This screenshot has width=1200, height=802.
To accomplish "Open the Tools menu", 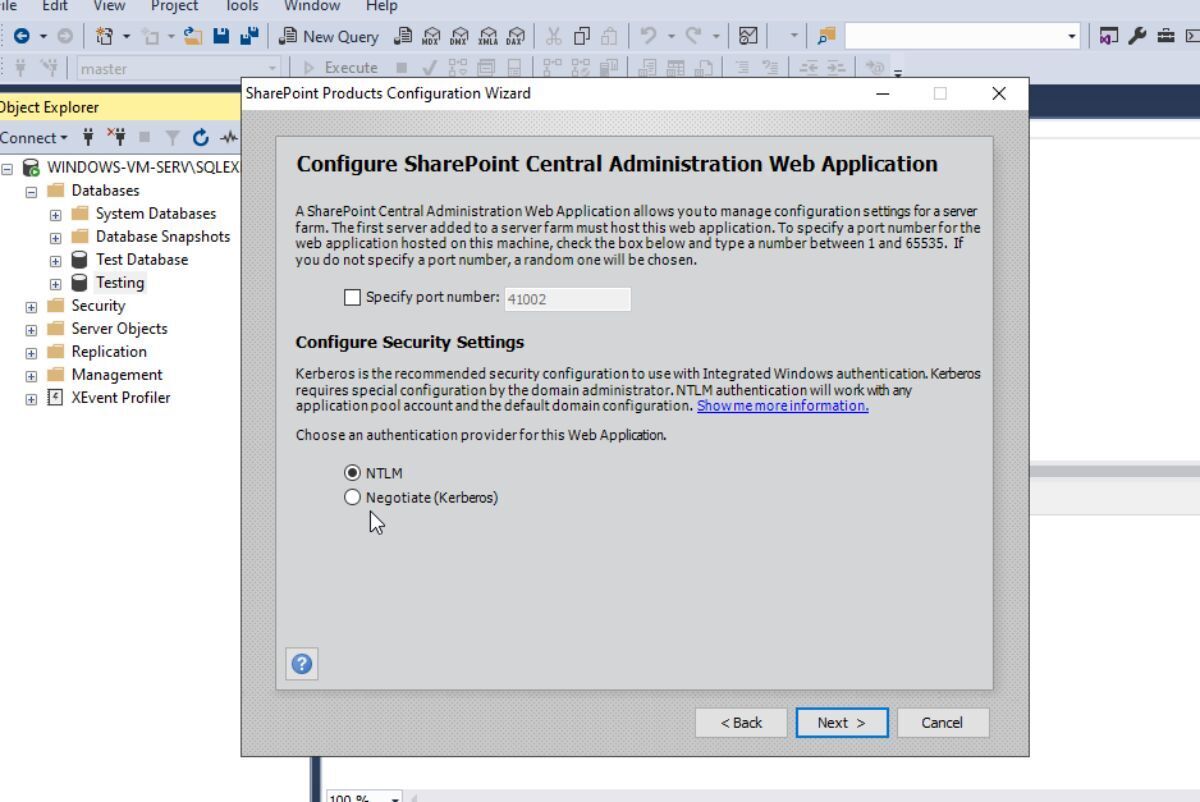I will 242,6.
